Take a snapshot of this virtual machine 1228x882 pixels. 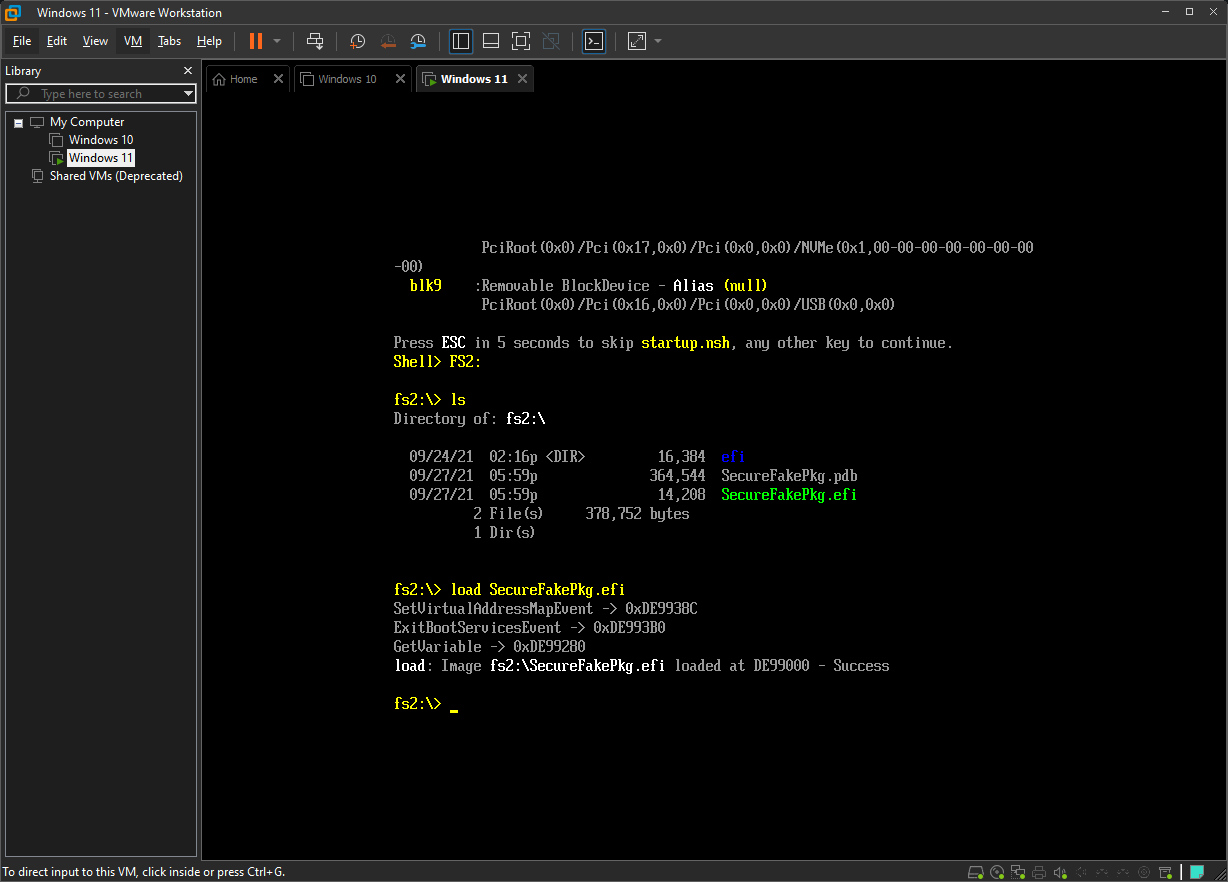coord(357,41)
